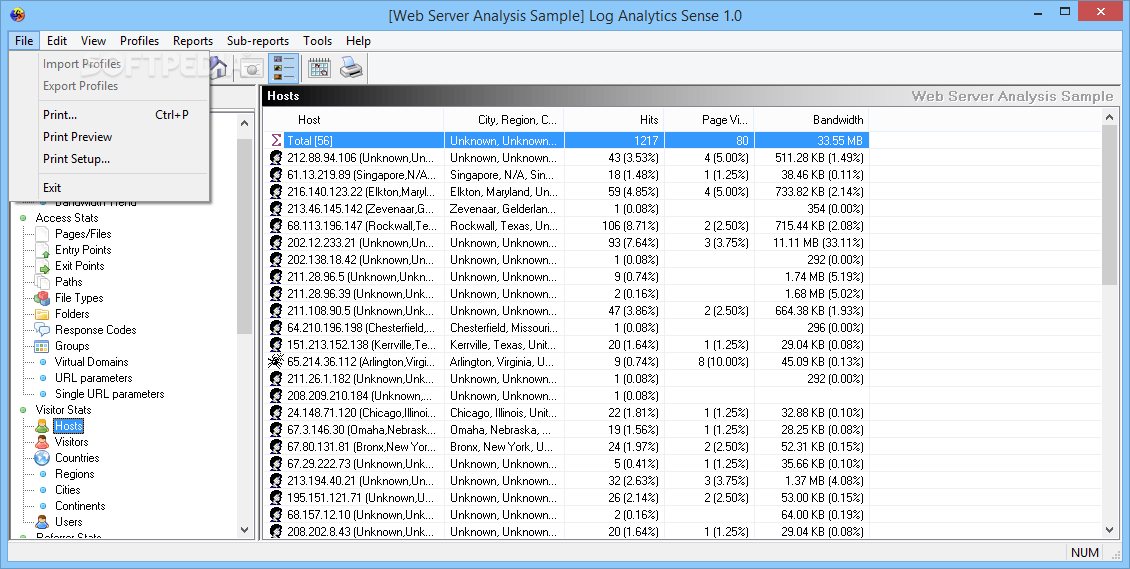Select Continents in the tree
This screenshot has height=569, width=1130.
click(80, 506)
